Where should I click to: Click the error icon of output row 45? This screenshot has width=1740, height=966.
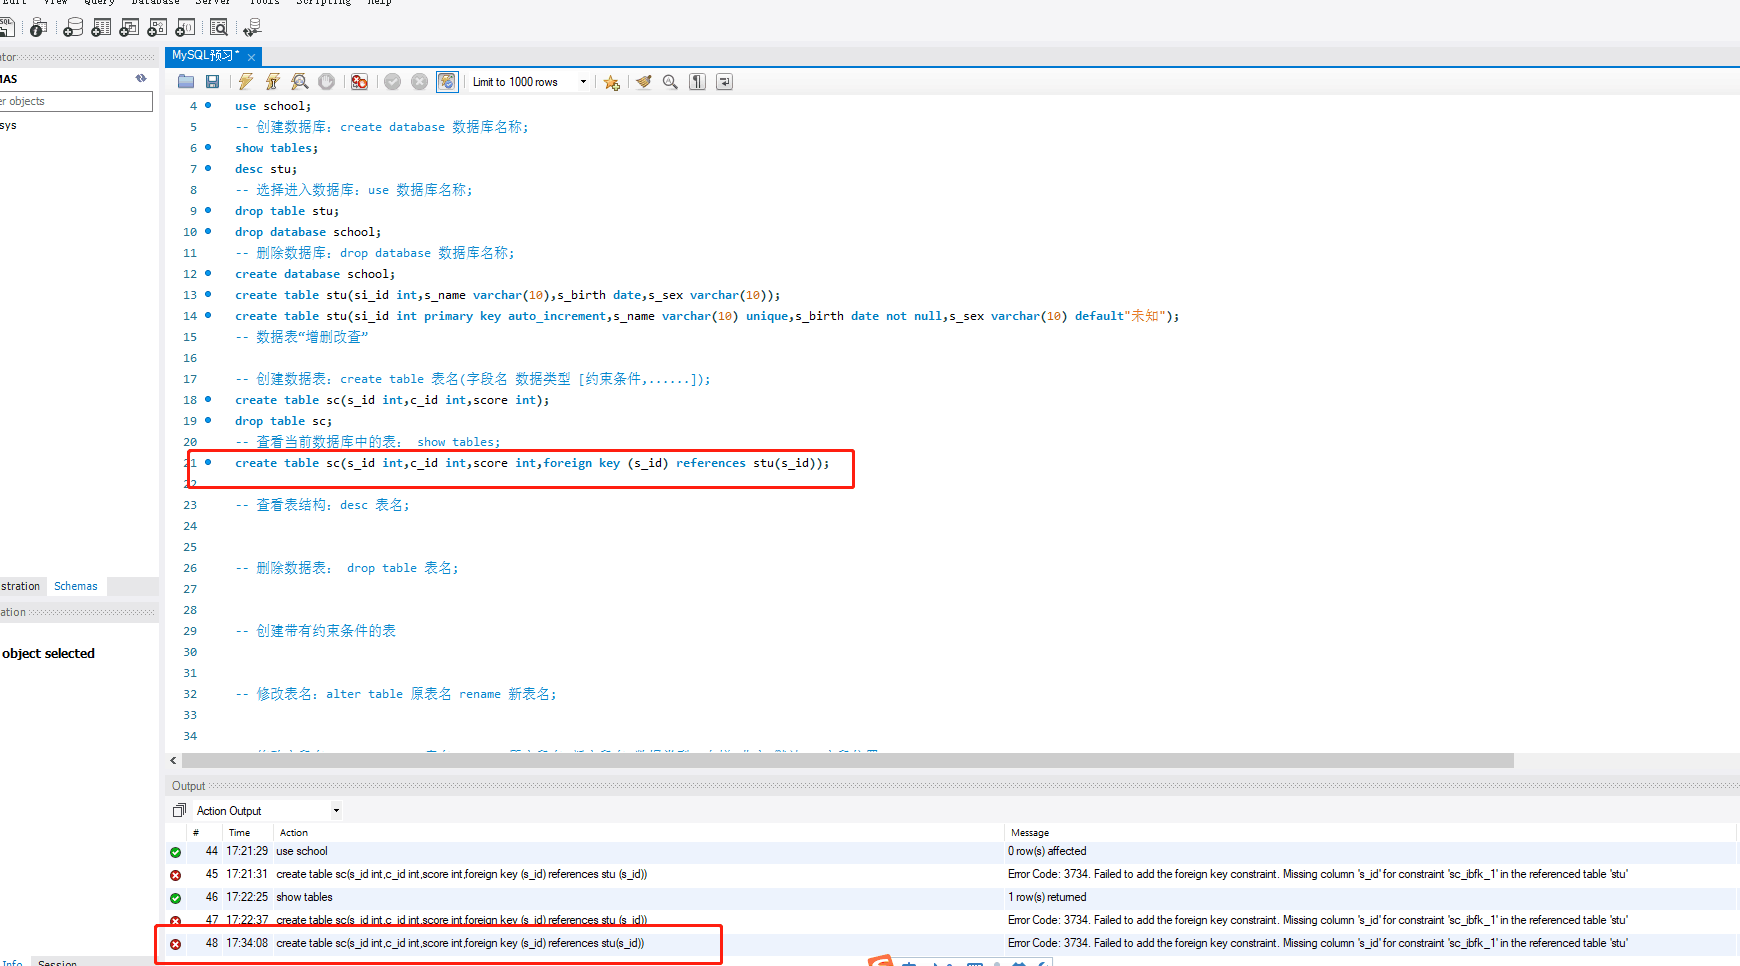175,875
